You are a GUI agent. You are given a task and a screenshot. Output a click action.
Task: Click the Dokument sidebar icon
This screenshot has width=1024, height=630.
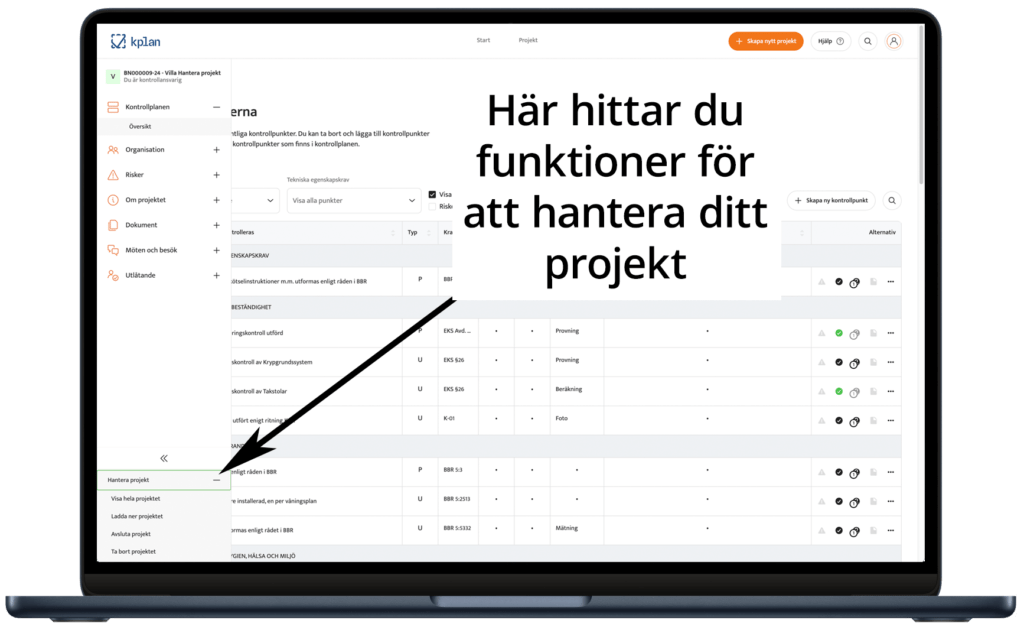click(x=113, y=225)
